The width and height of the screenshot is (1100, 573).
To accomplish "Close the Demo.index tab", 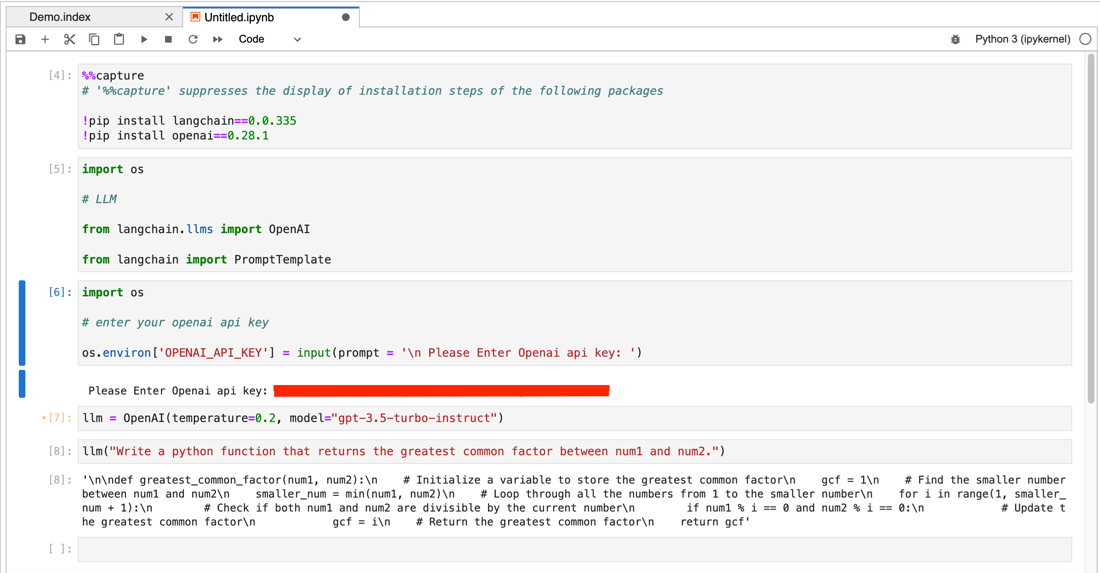I will point(168,17).
